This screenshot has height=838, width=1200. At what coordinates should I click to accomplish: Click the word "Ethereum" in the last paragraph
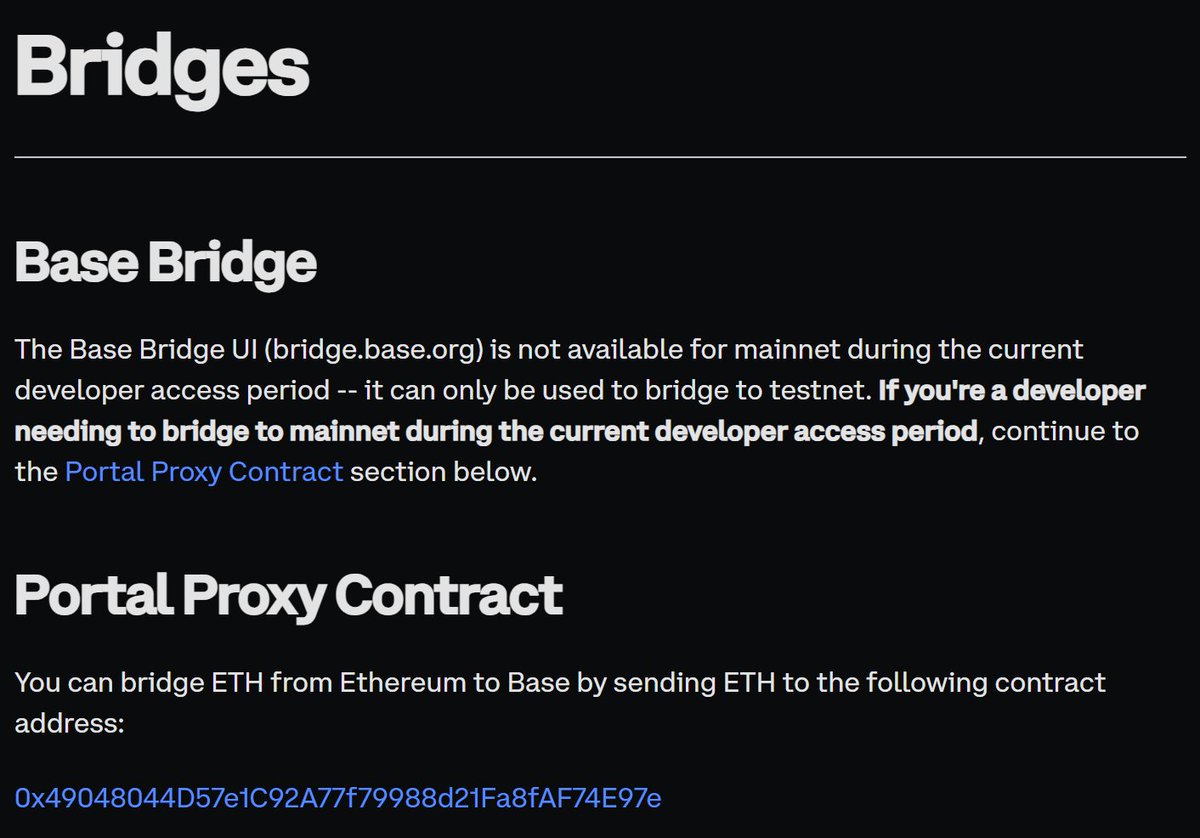(x=394, y=683)
